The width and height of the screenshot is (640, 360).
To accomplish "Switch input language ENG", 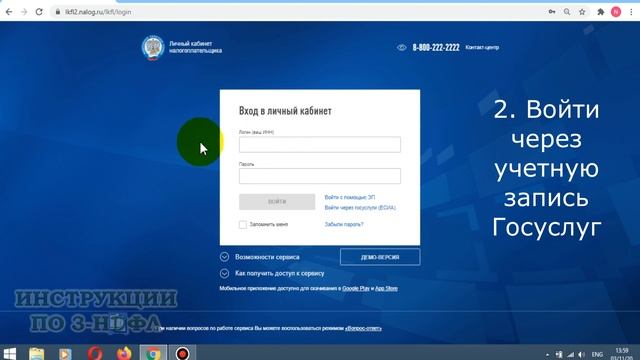I will pos(597,354).
